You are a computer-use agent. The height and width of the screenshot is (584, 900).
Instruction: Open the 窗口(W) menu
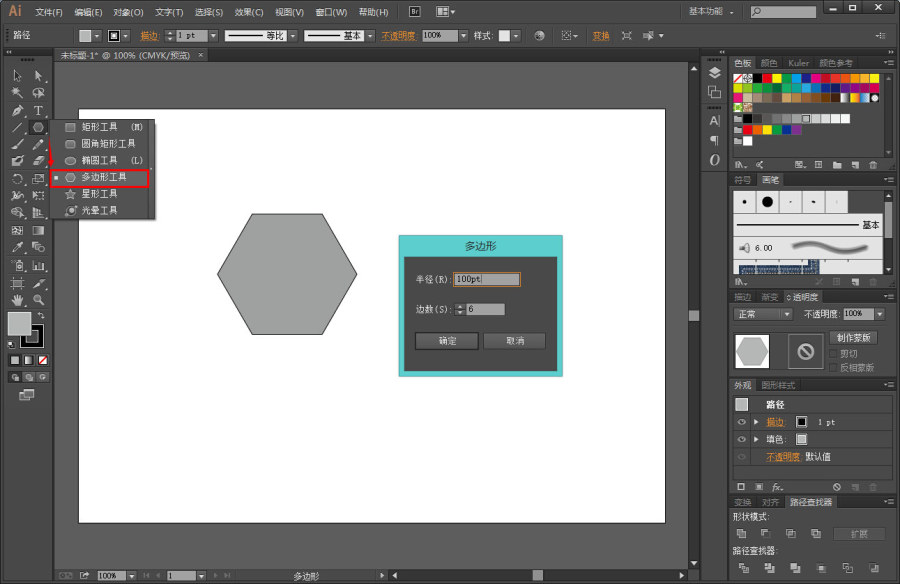(331, 12)
